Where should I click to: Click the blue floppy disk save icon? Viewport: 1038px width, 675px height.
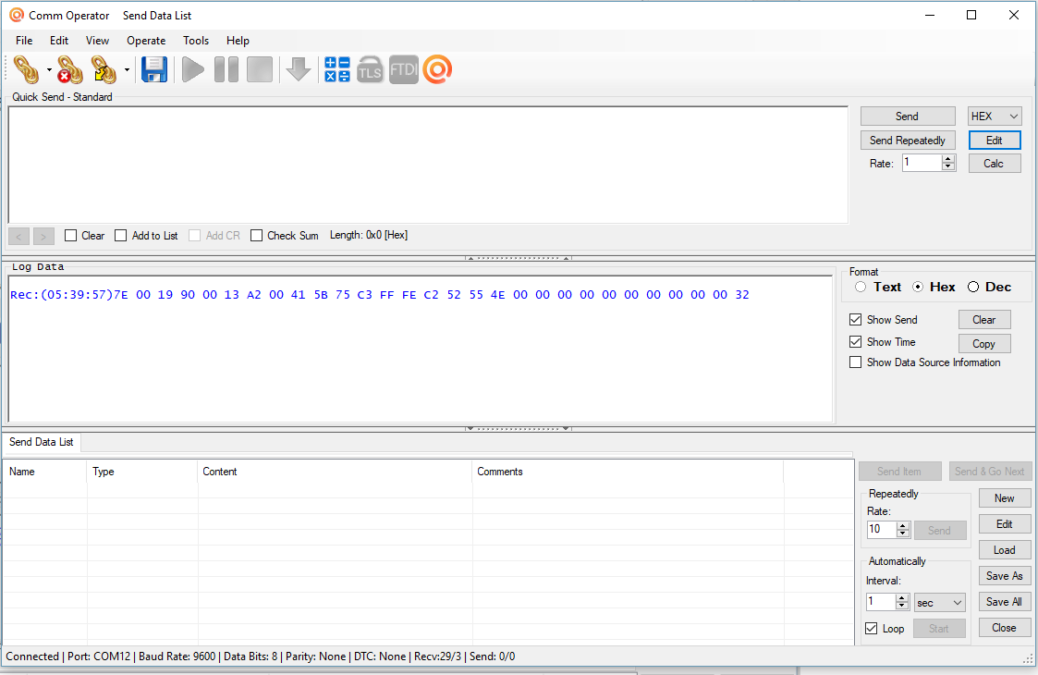(154, 70)
